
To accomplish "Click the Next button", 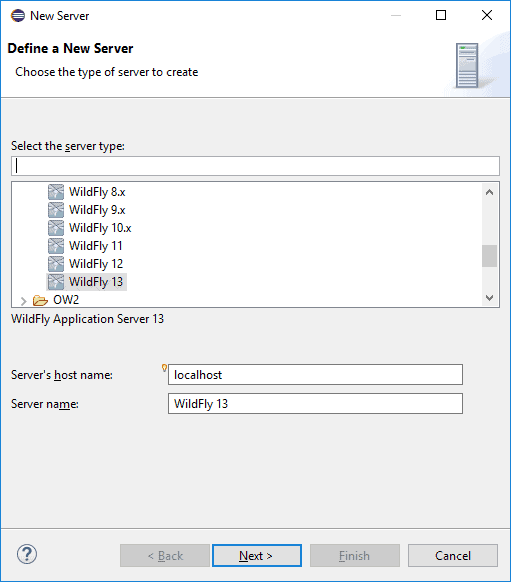I will (x=257, y=556).
